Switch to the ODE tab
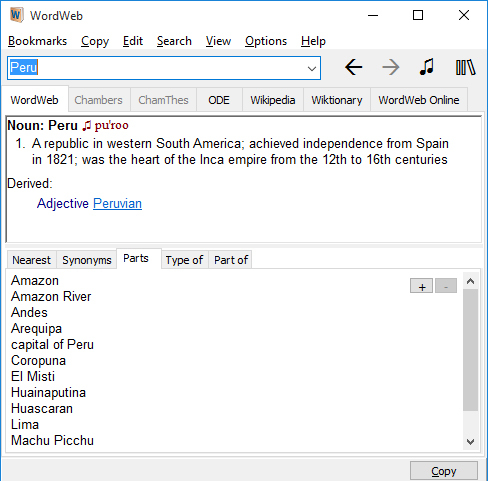Viewport: 488px width, 481px height. (x=219, y=100)
